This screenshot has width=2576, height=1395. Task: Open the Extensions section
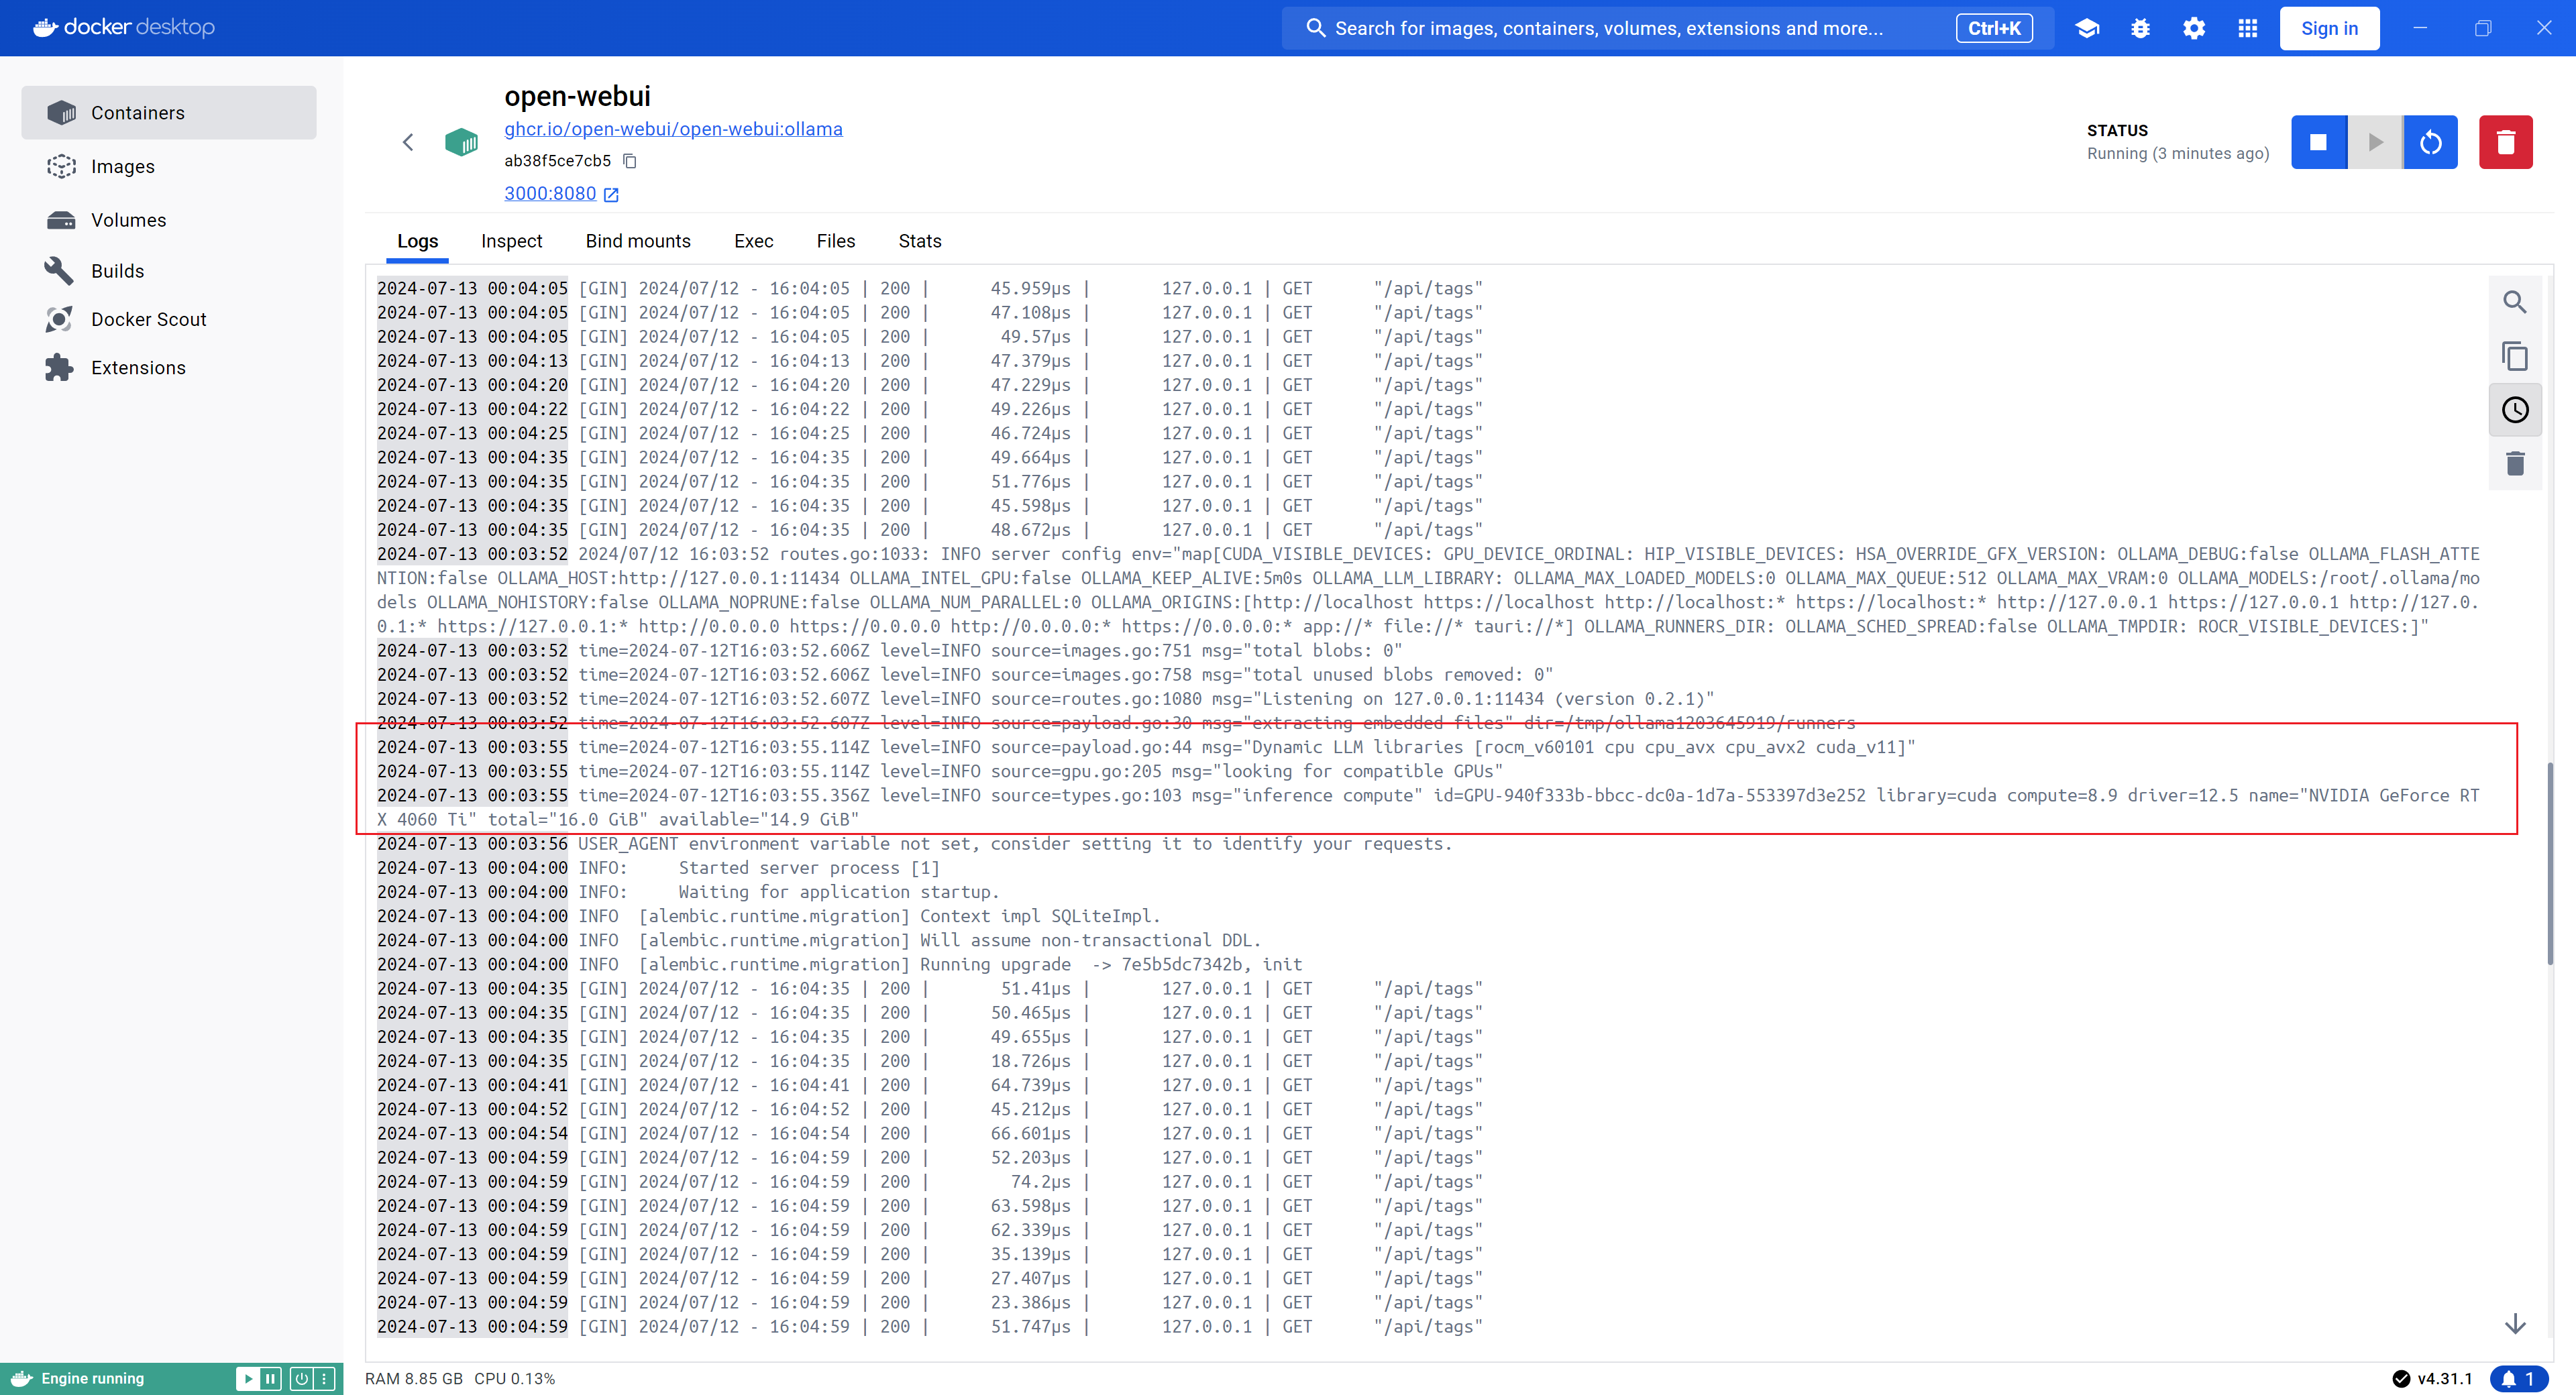[x=169, y=368]
